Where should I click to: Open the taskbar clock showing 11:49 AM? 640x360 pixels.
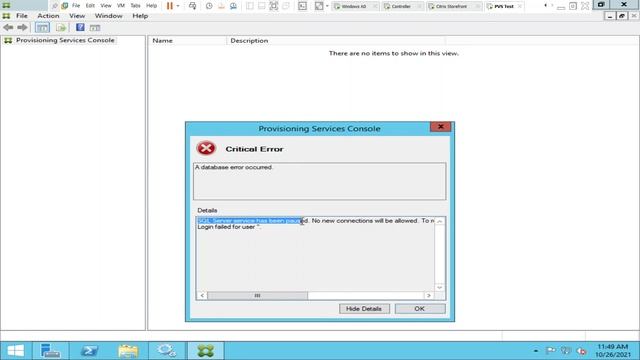pyautogui.click(x=613, y=351)
